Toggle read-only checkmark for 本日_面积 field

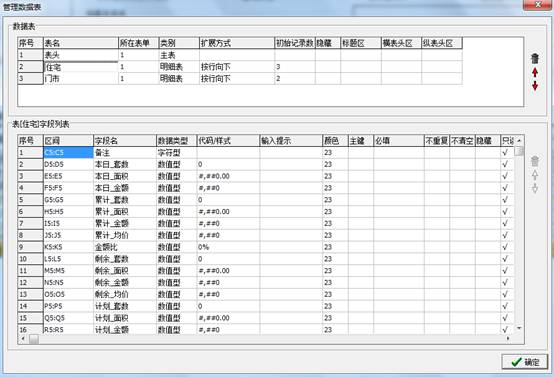click(x=505, y=176)
